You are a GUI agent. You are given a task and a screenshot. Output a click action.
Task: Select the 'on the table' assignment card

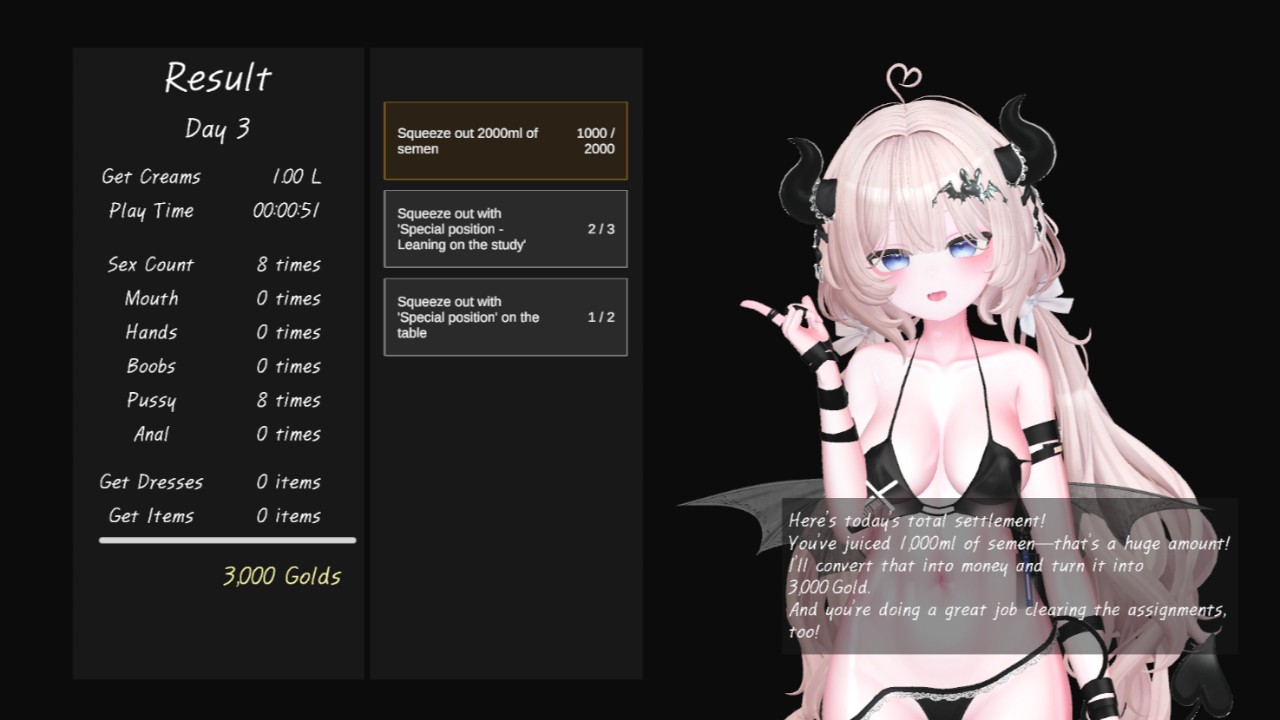[506, 317]
